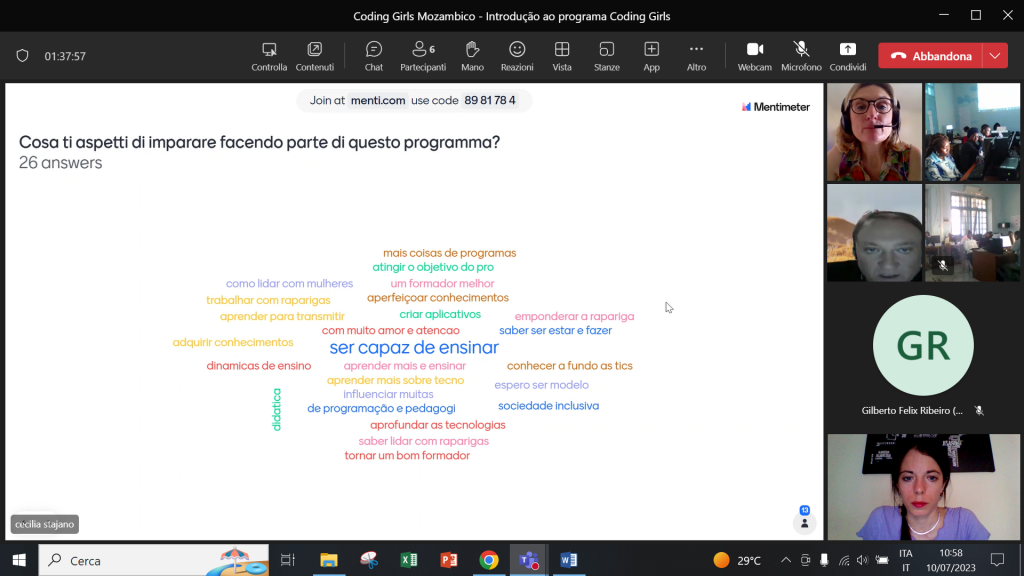The image size is (1024, 576).
Task: Toggle the Webcam on or off
Action: tap(754, 56)
